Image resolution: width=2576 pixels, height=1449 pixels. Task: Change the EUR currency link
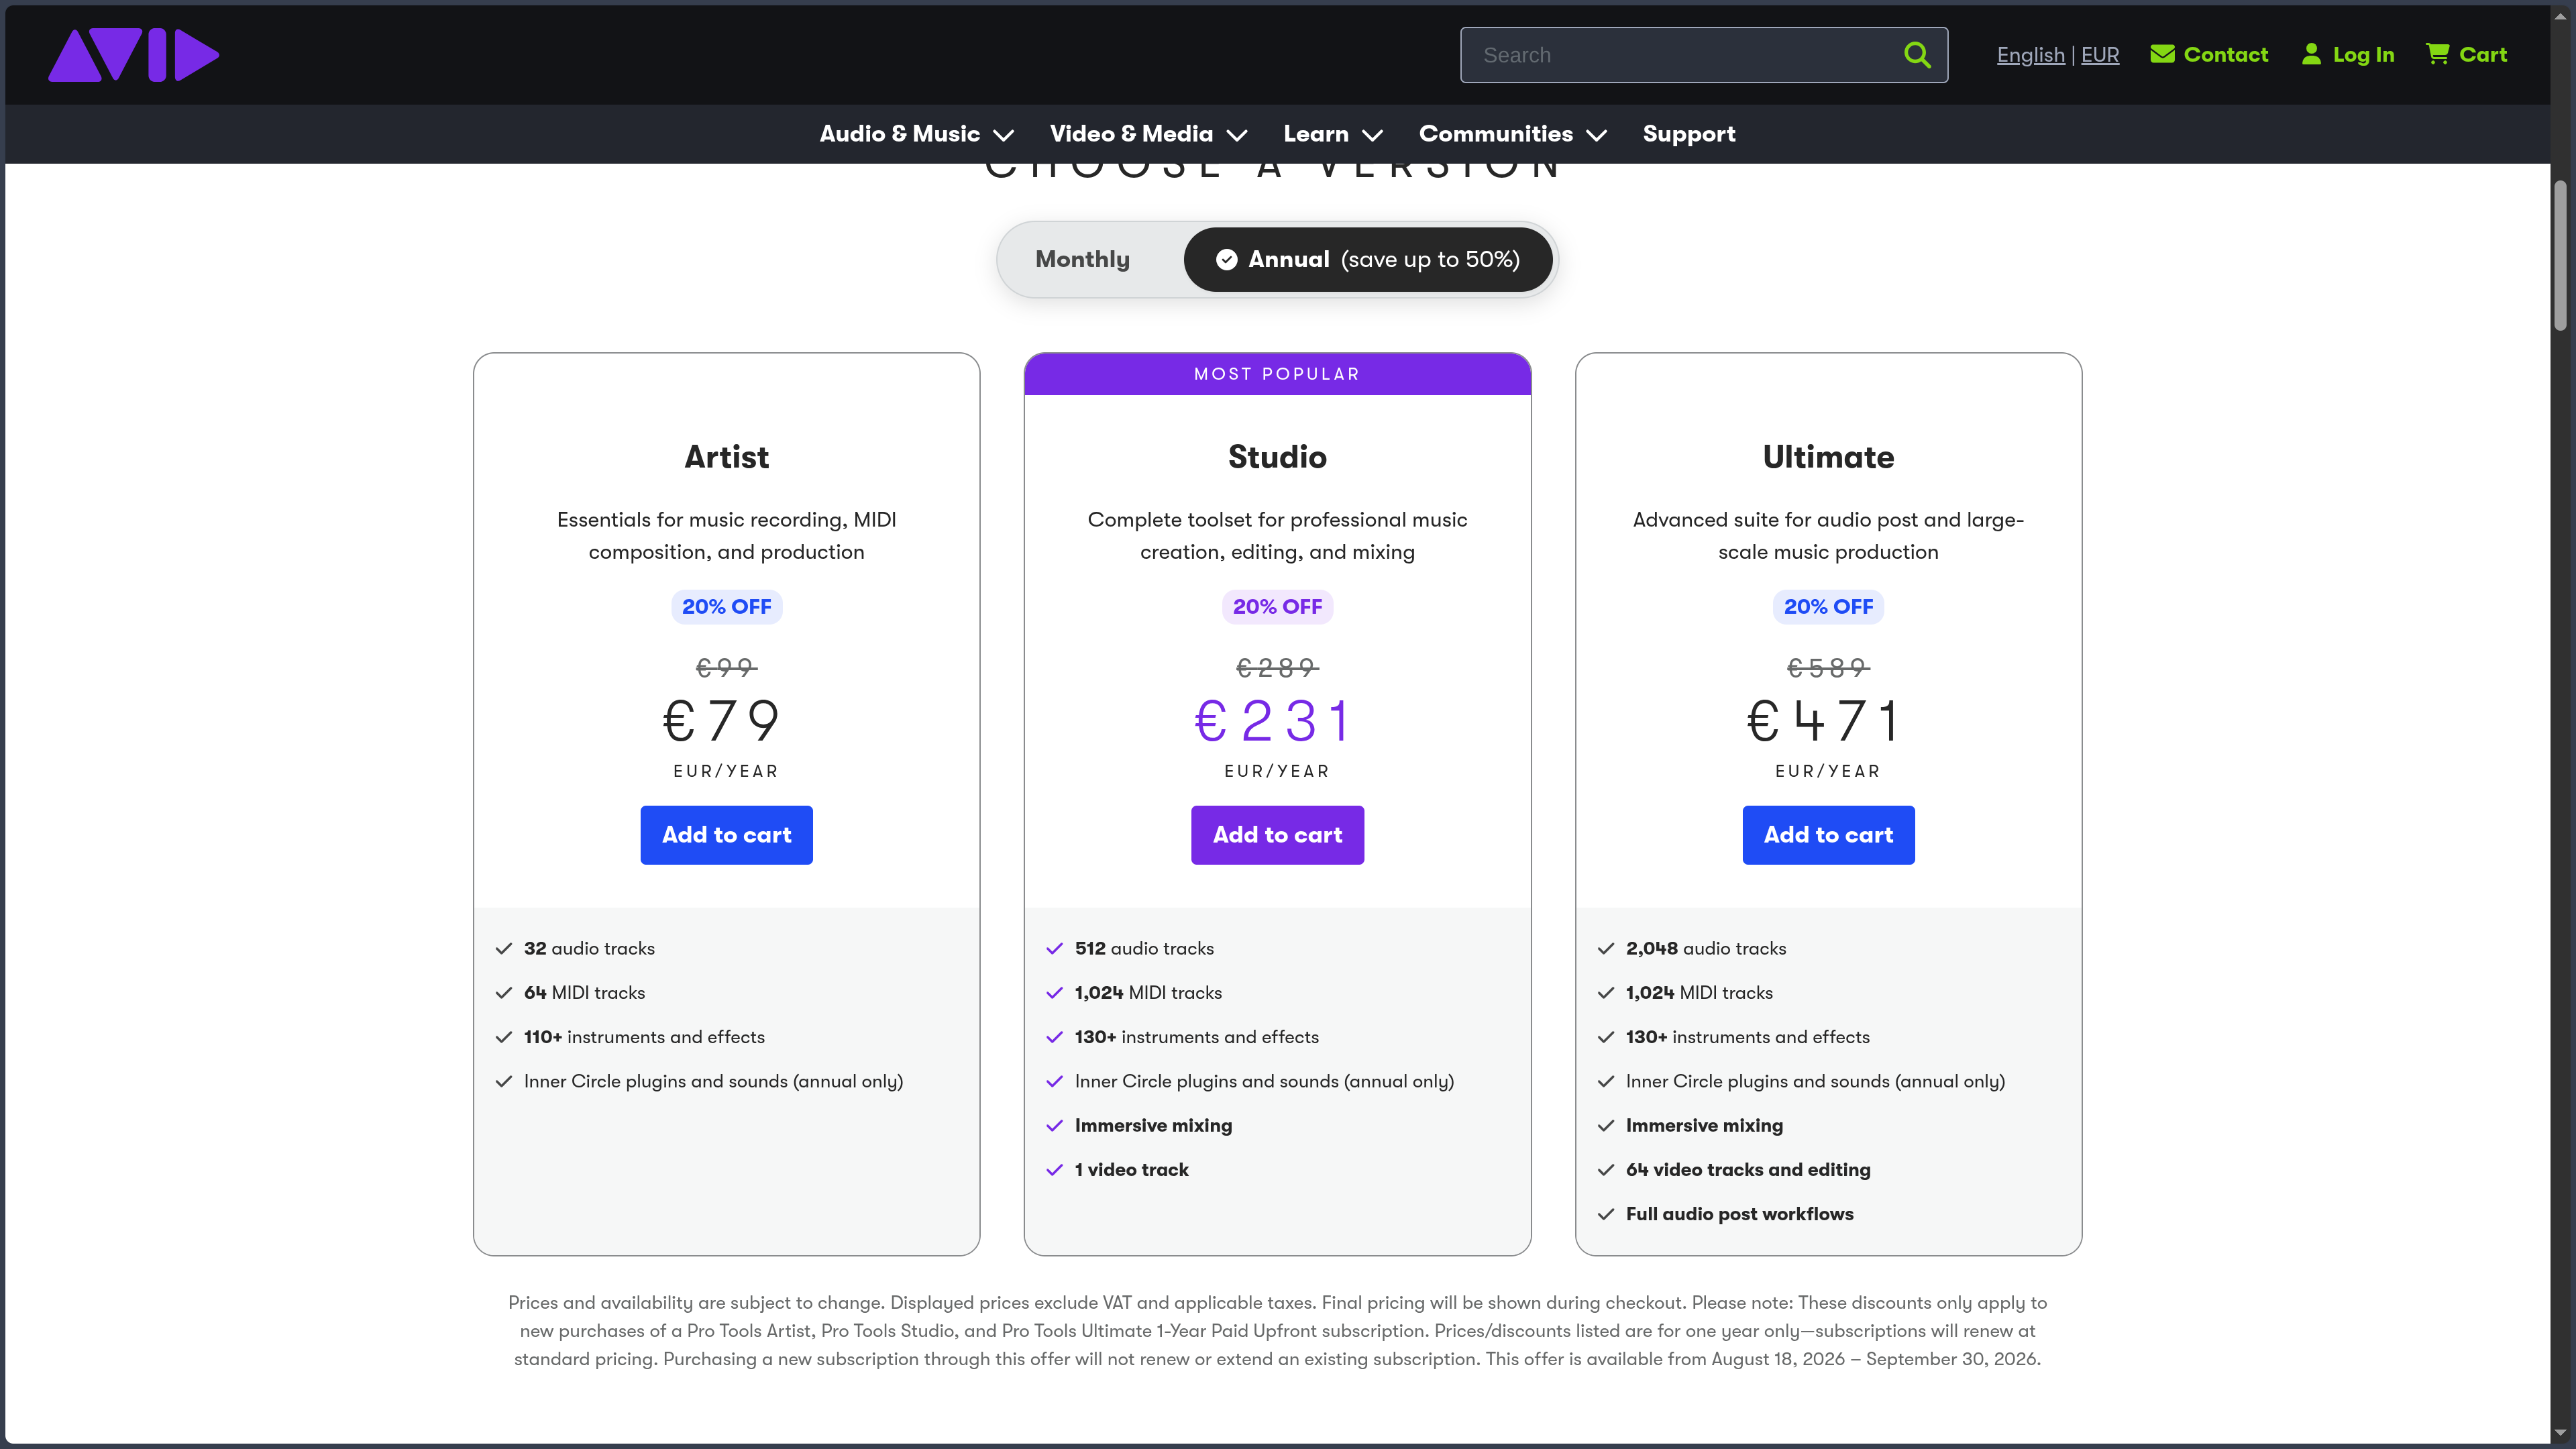point(2100,55)
